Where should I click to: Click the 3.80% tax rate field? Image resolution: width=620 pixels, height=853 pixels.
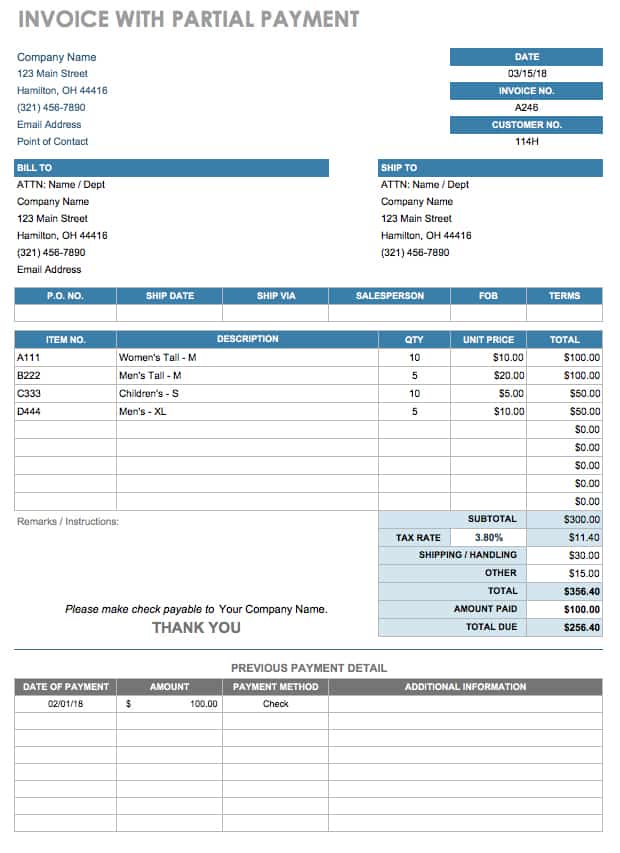tap(488, 537)
